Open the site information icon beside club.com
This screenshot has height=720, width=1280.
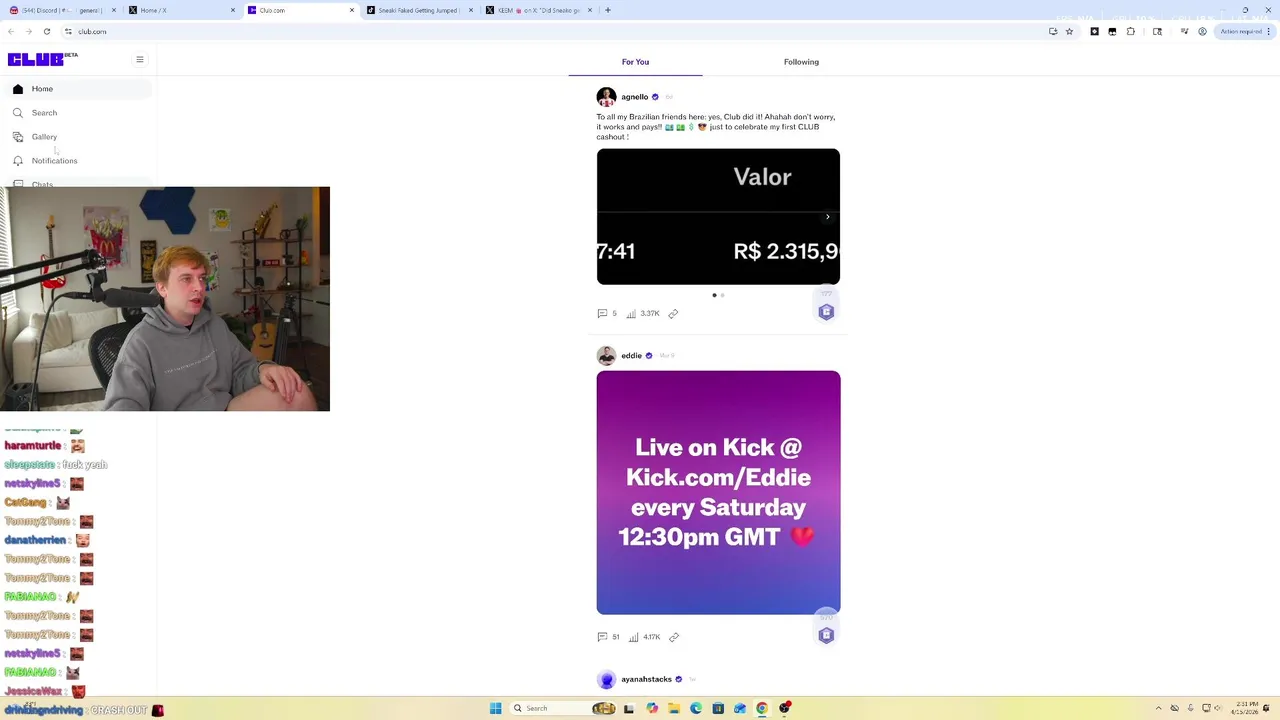68,32
